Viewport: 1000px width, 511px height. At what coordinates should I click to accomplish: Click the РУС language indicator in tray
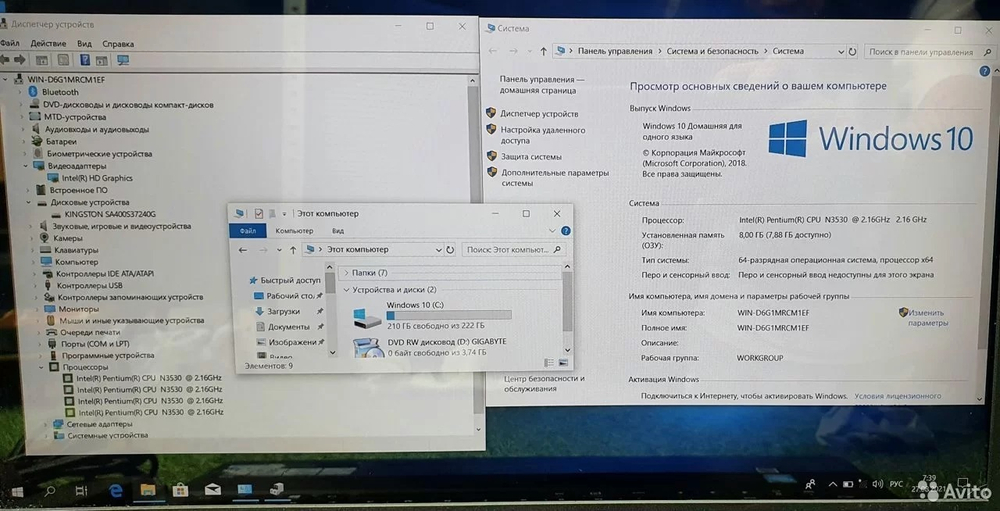pos(896,484)
